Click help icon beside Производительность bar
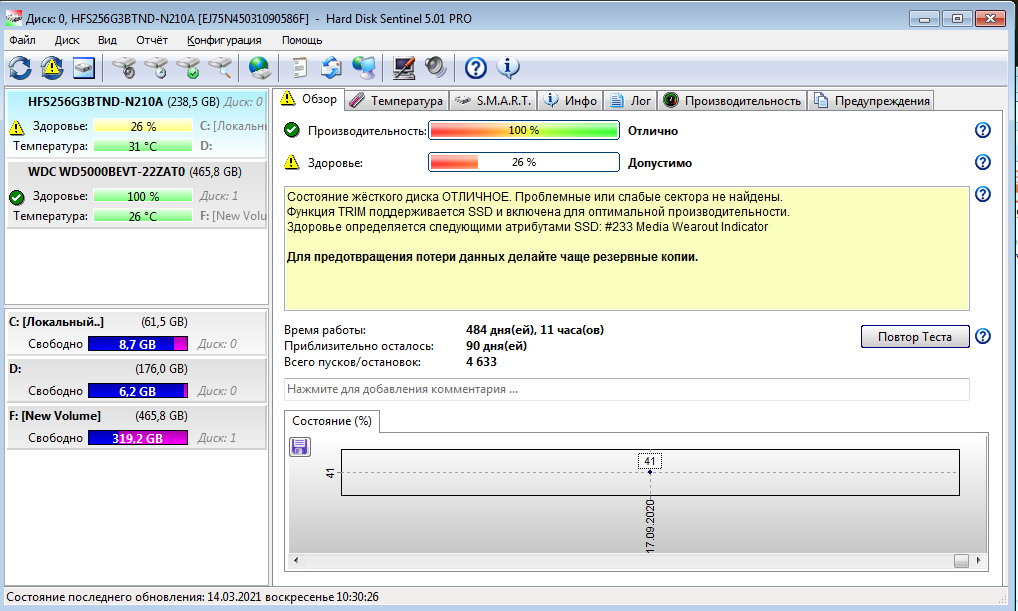The height and width of the screenshot is (611, 1018). pyautogui.click(x=983, y=130)
